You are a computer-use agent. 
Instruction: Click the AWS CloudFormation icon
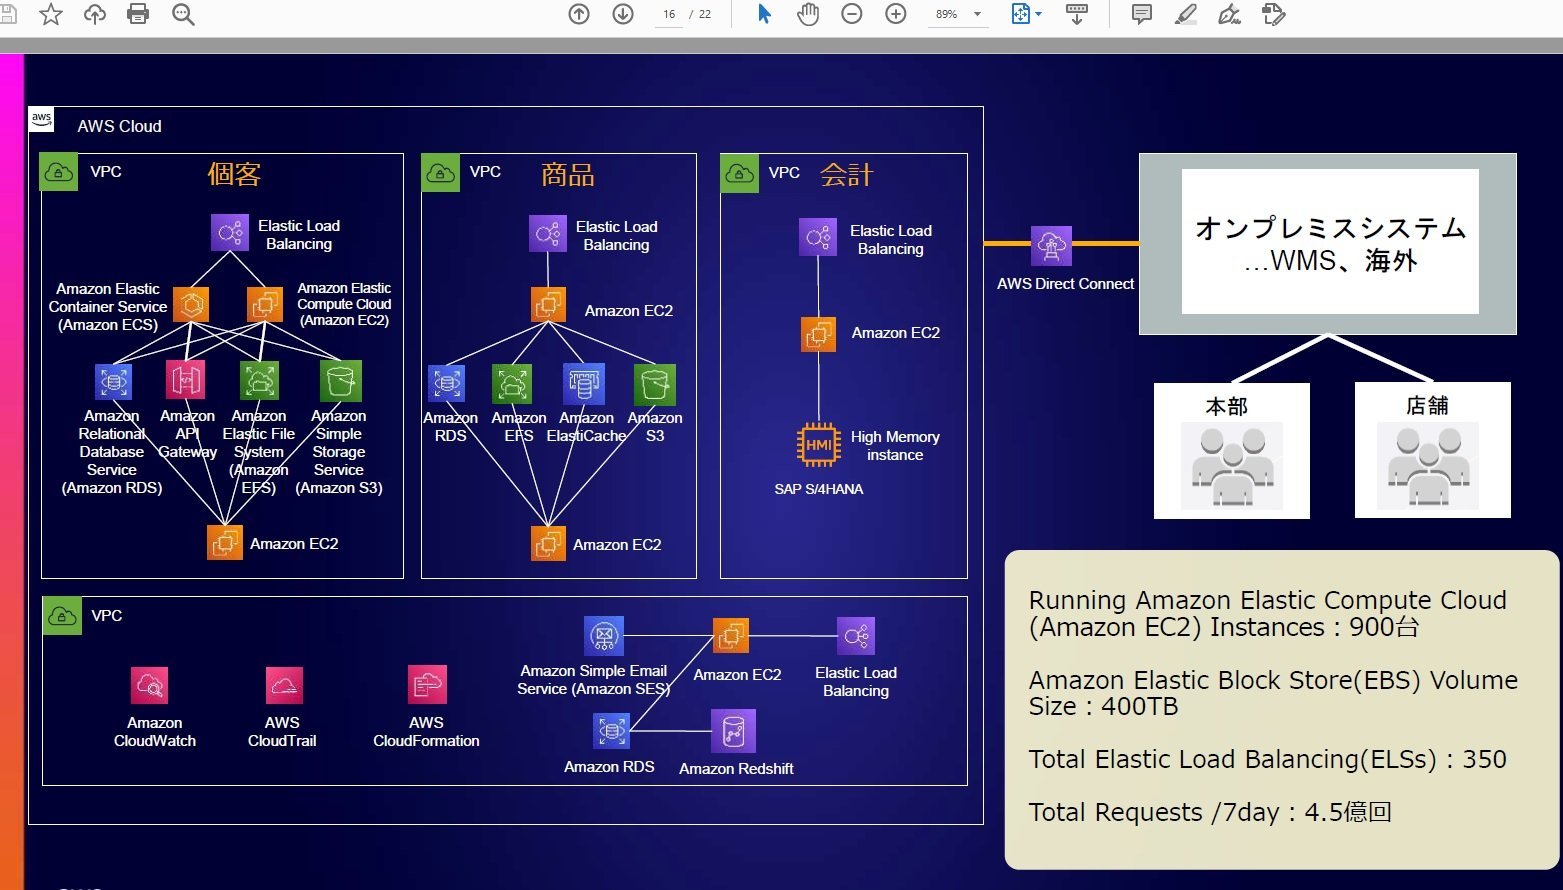[x=427, y=685]
